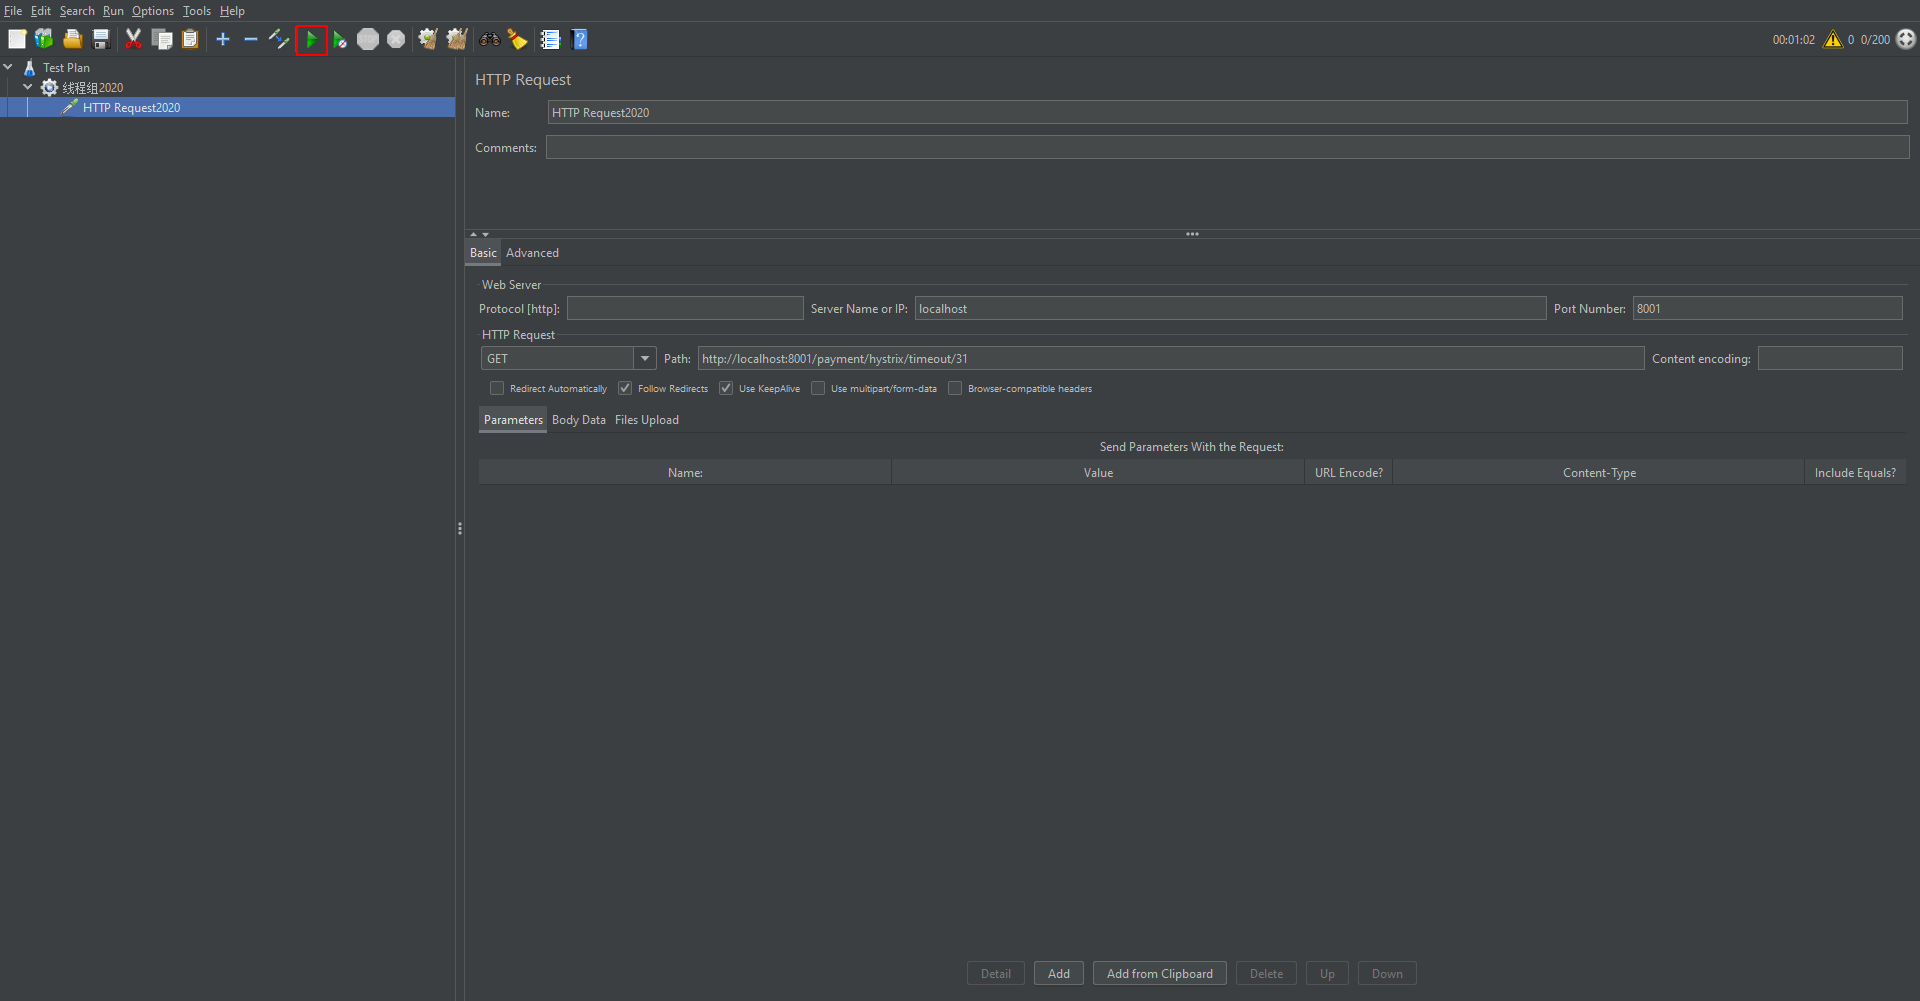This screenshot has height=1001, width=1920.
Task: Click the Content encoding field
Action: point(1830,358)
